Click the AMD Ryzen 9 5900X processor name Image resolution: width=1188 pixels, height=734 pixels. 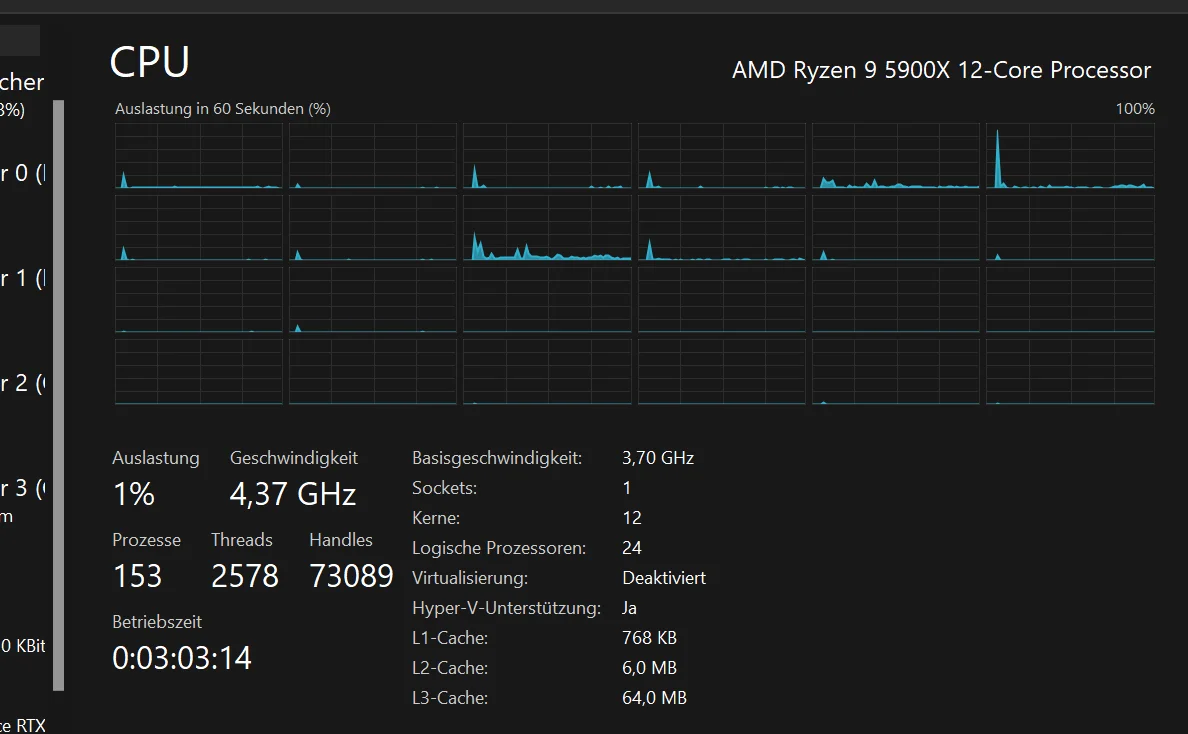pos(941,70)
